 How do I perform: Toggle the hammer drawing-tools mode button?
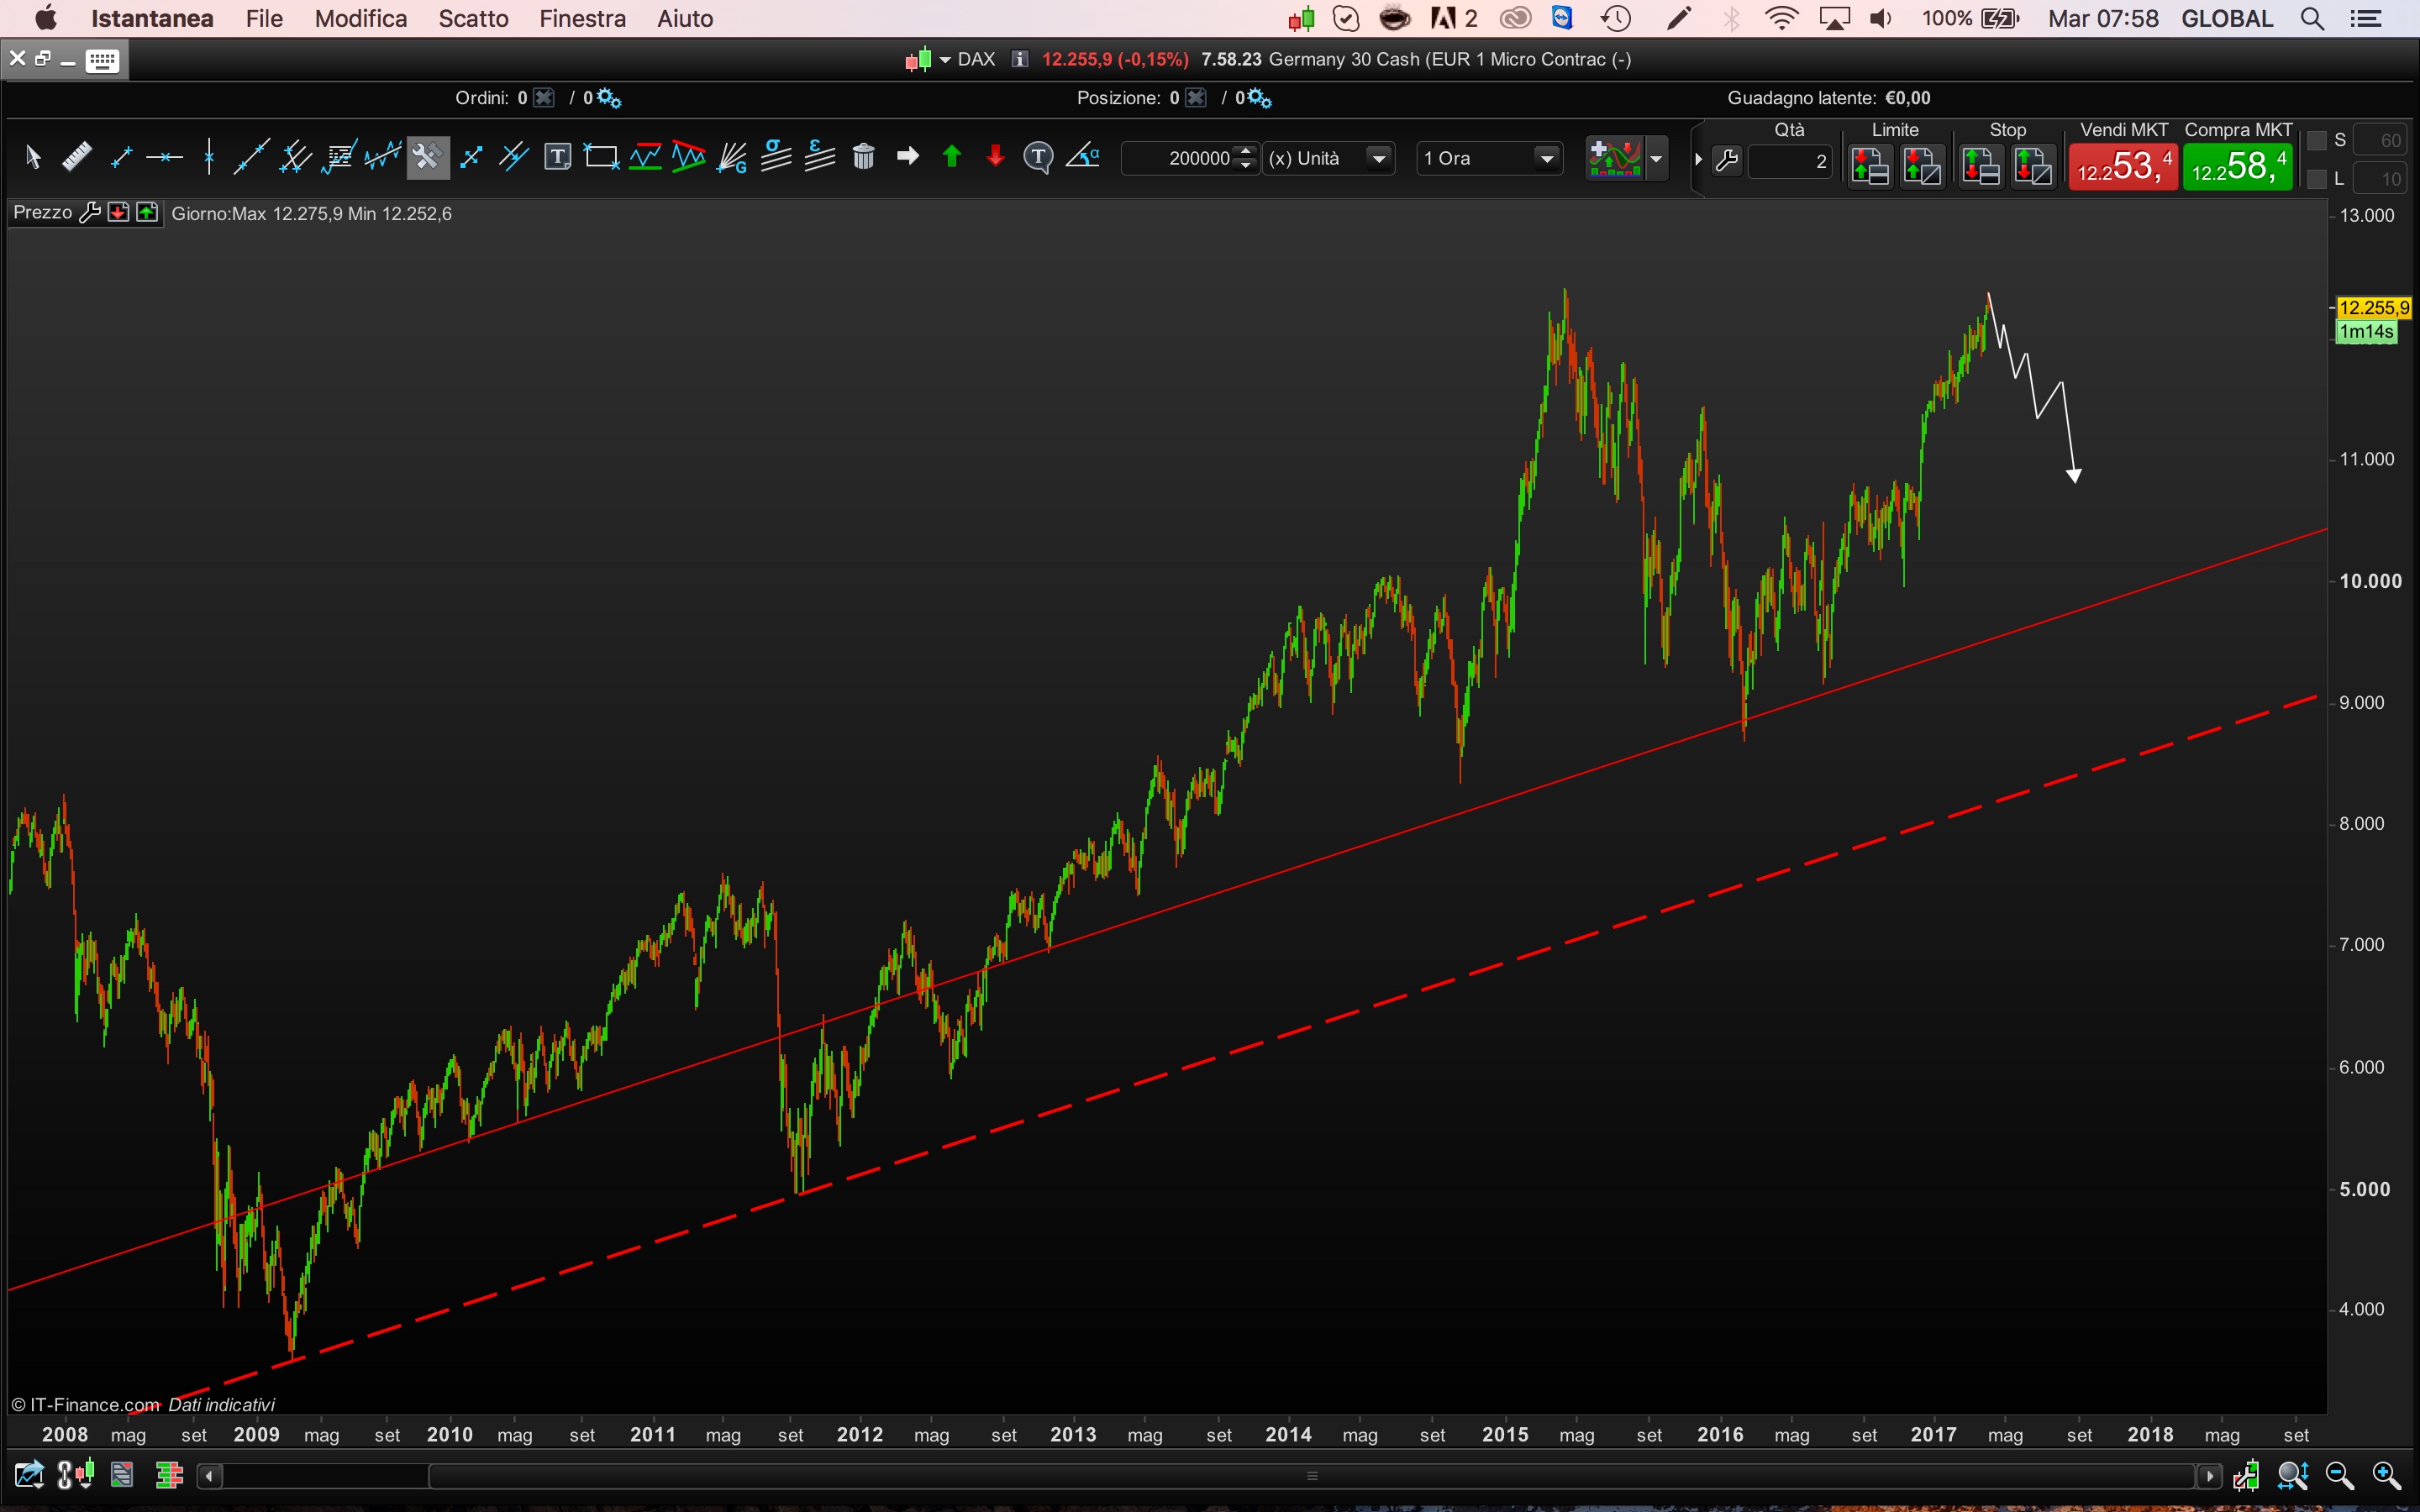(x=427, y=157)
